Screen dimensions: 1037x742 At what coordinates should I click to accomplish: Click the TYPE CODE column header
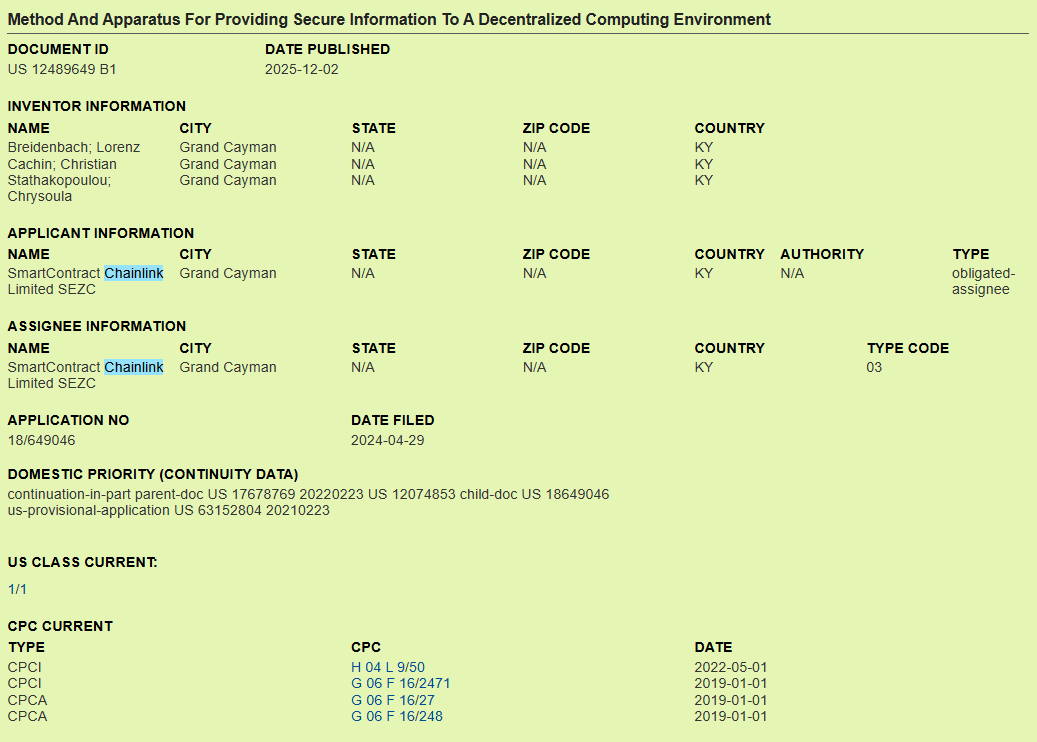[x=908, y=349]
